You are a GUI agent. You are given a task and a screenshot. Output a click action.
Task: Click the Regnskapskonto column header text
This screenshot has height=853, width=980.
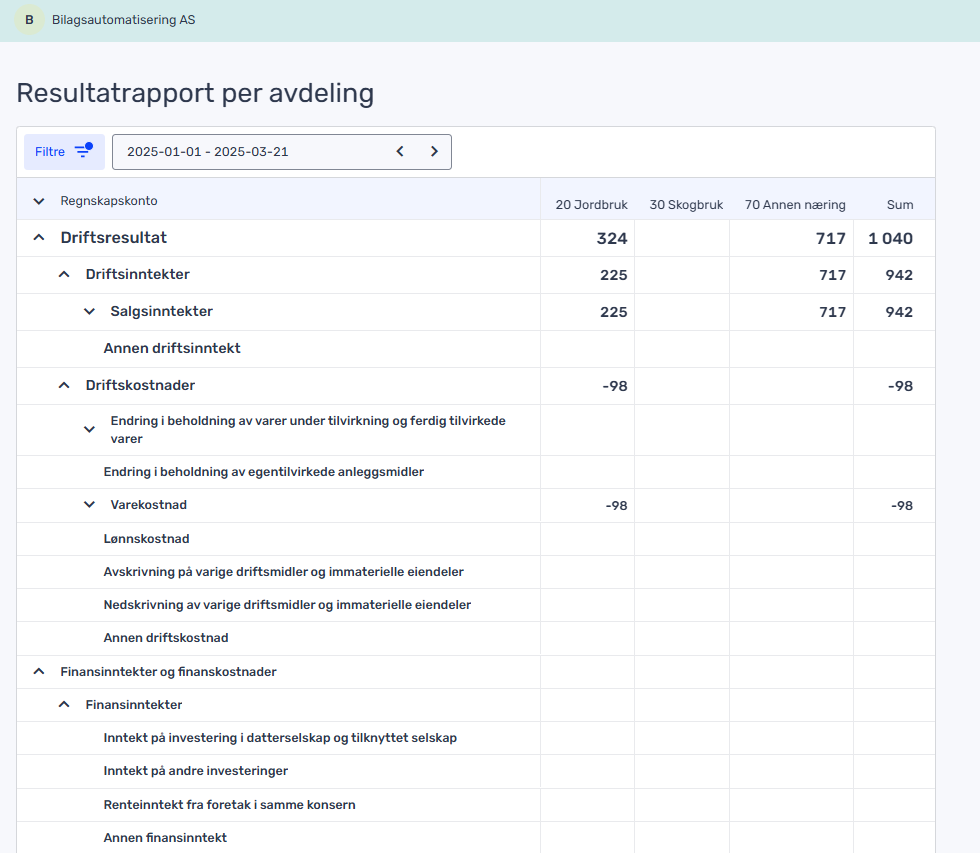click(109, 201)
